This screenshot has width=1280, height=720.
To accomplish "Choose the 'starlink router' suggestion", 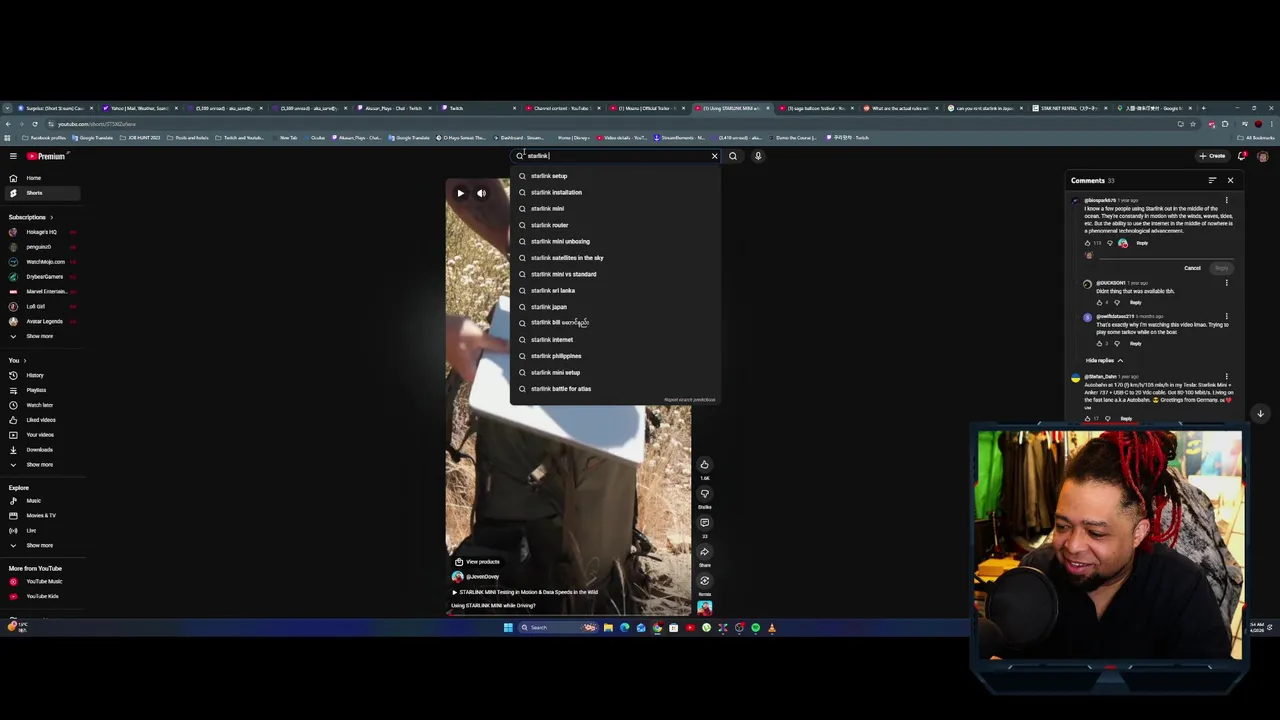I will tap(613, 225).
